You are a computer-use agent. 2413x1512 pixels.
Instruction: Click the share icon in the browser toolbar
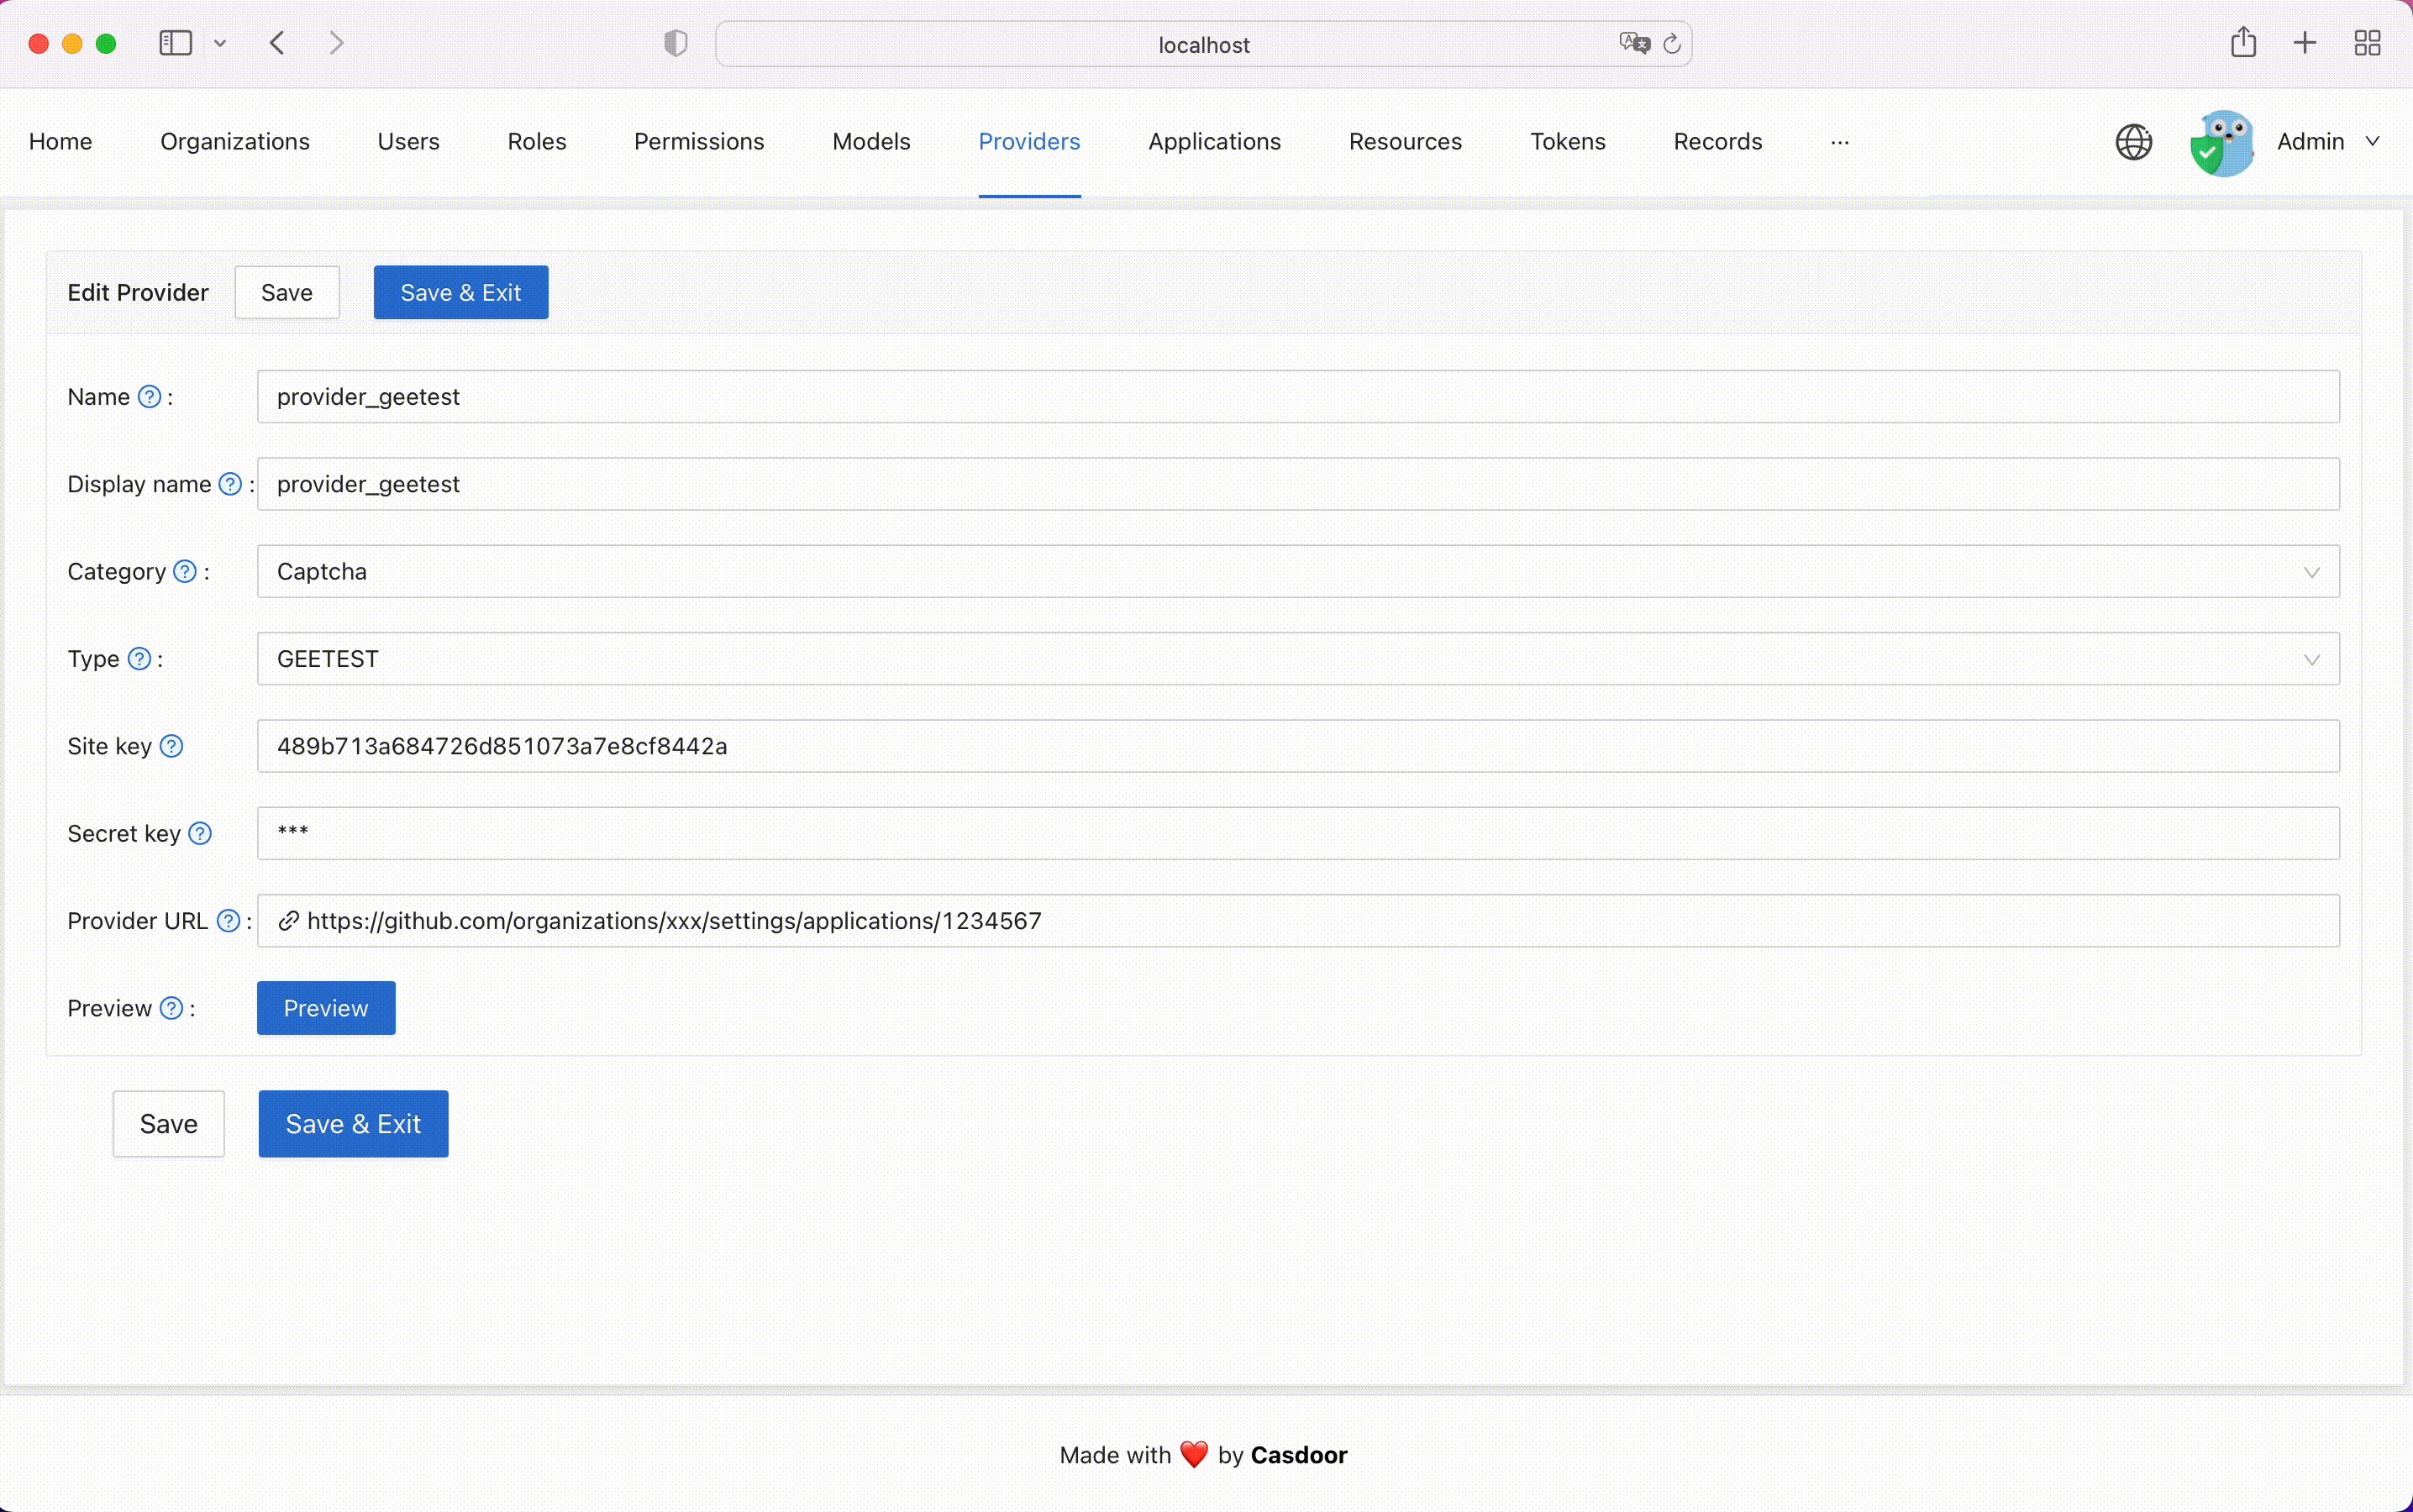(2243, 43)
